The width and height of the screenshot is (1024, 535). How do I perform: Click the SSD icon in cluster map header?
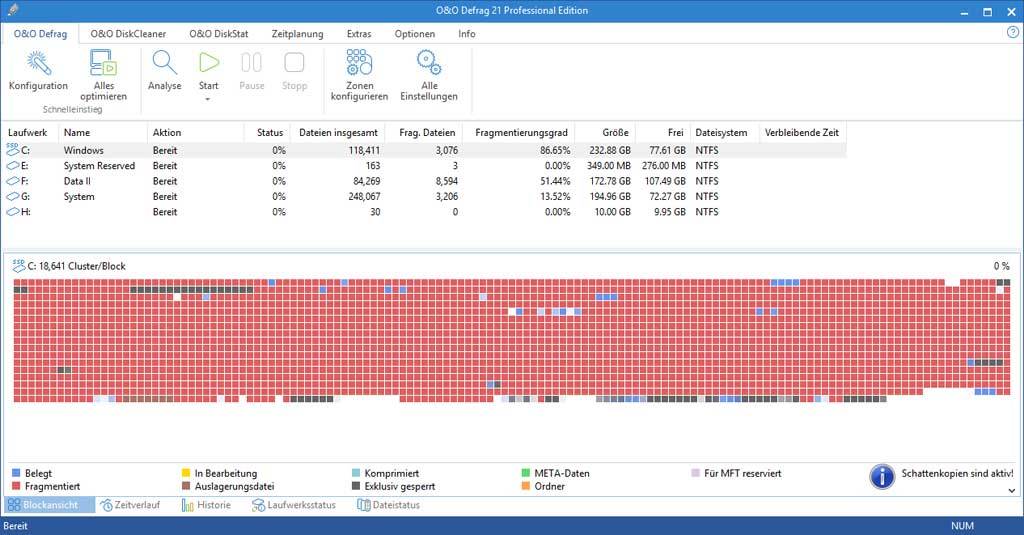pyautogui.click(x=19, y=265)
